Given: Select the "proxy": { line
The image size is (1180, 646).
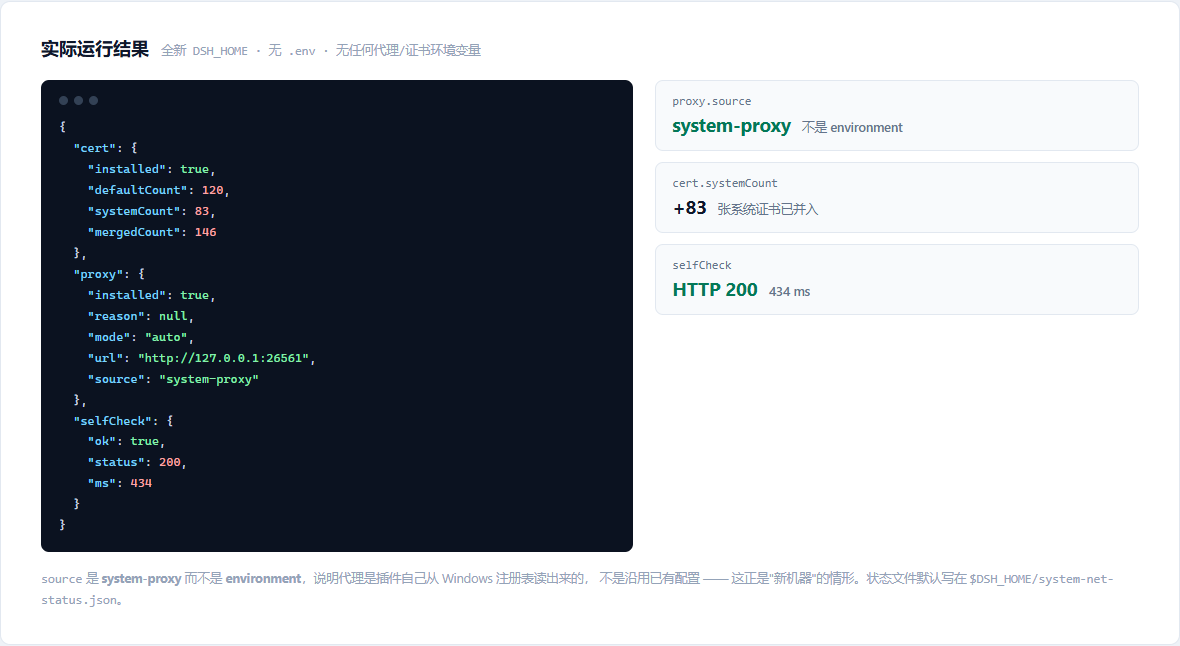Looking at the screenshot, I should (109, 274).
